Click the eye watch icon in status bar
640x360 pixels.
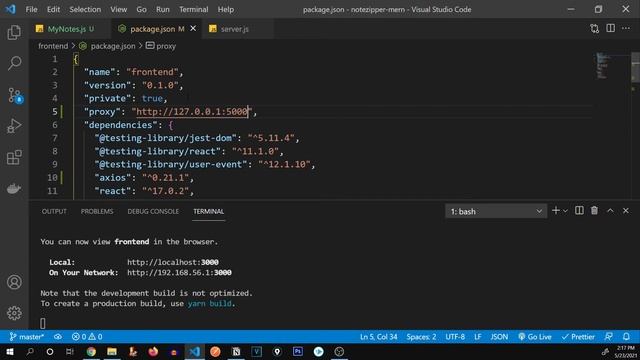click(58, 337)
